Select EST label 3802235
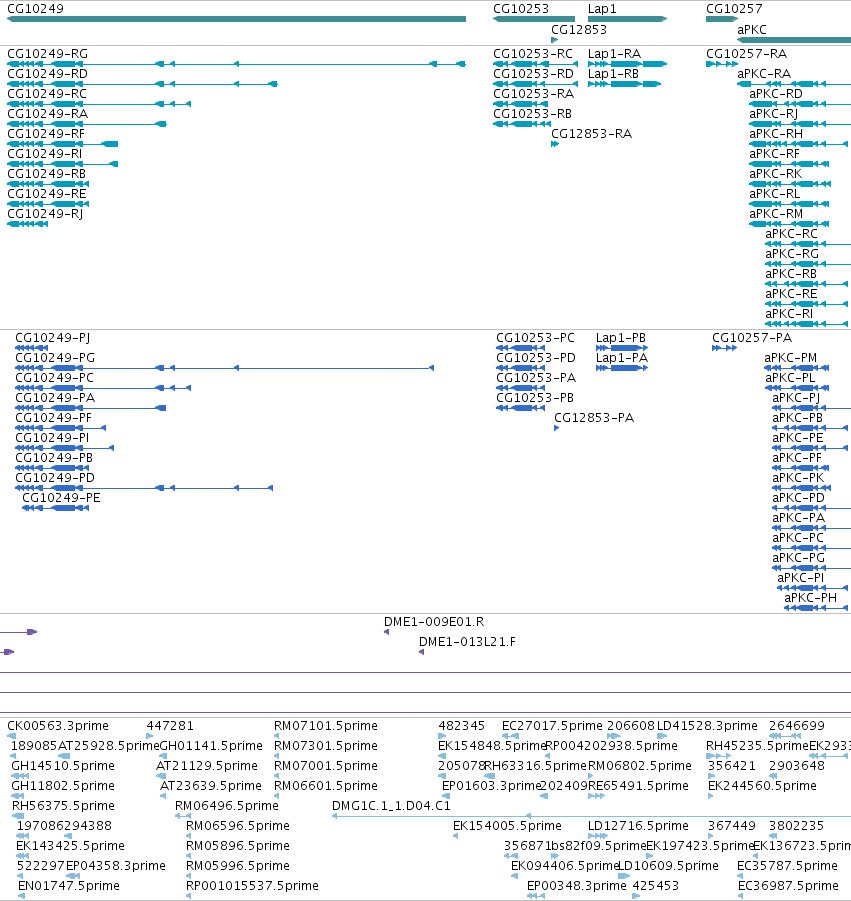851x901 pixels. pos(796,826)
